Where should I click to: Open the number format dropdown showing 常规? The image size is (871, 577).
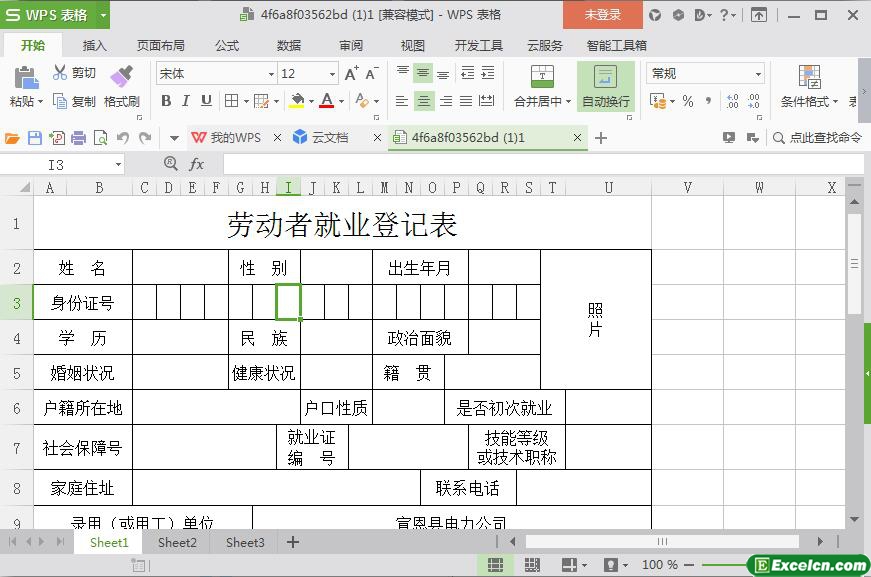coord(758,74)
